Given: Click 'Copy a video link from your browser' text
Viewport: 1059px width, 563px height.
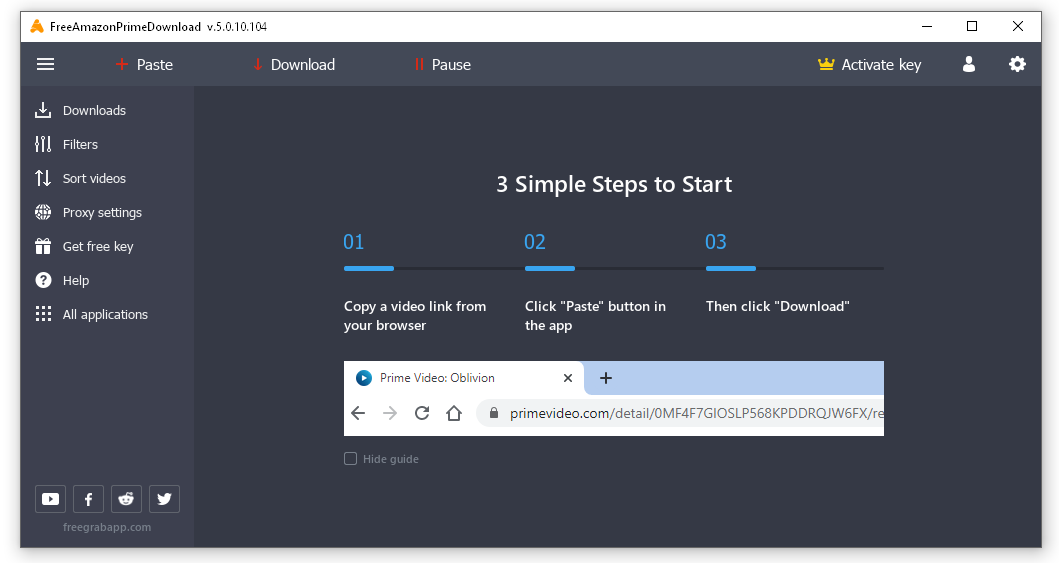Looking at the screenshot, I should pos(415,315).
